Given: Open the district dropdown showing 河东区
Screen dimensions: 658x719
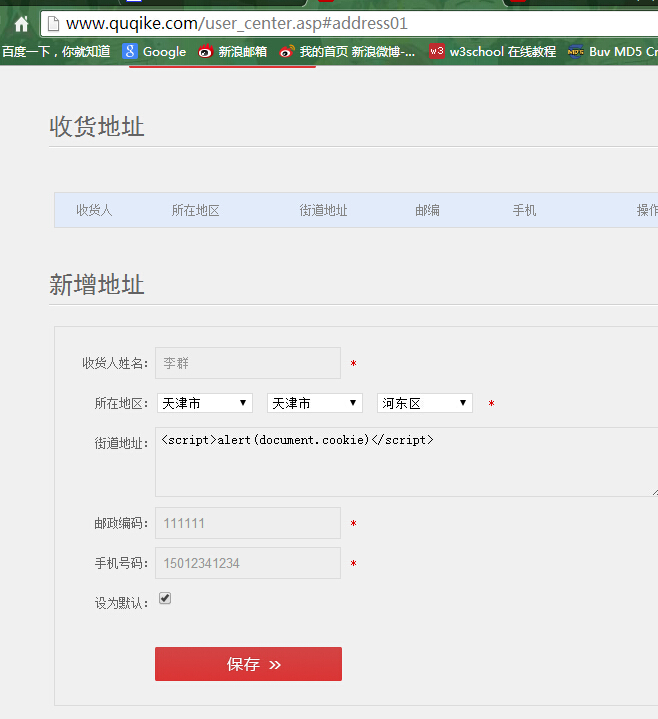Looking at the screenshot, I should [x=425, y=403].
